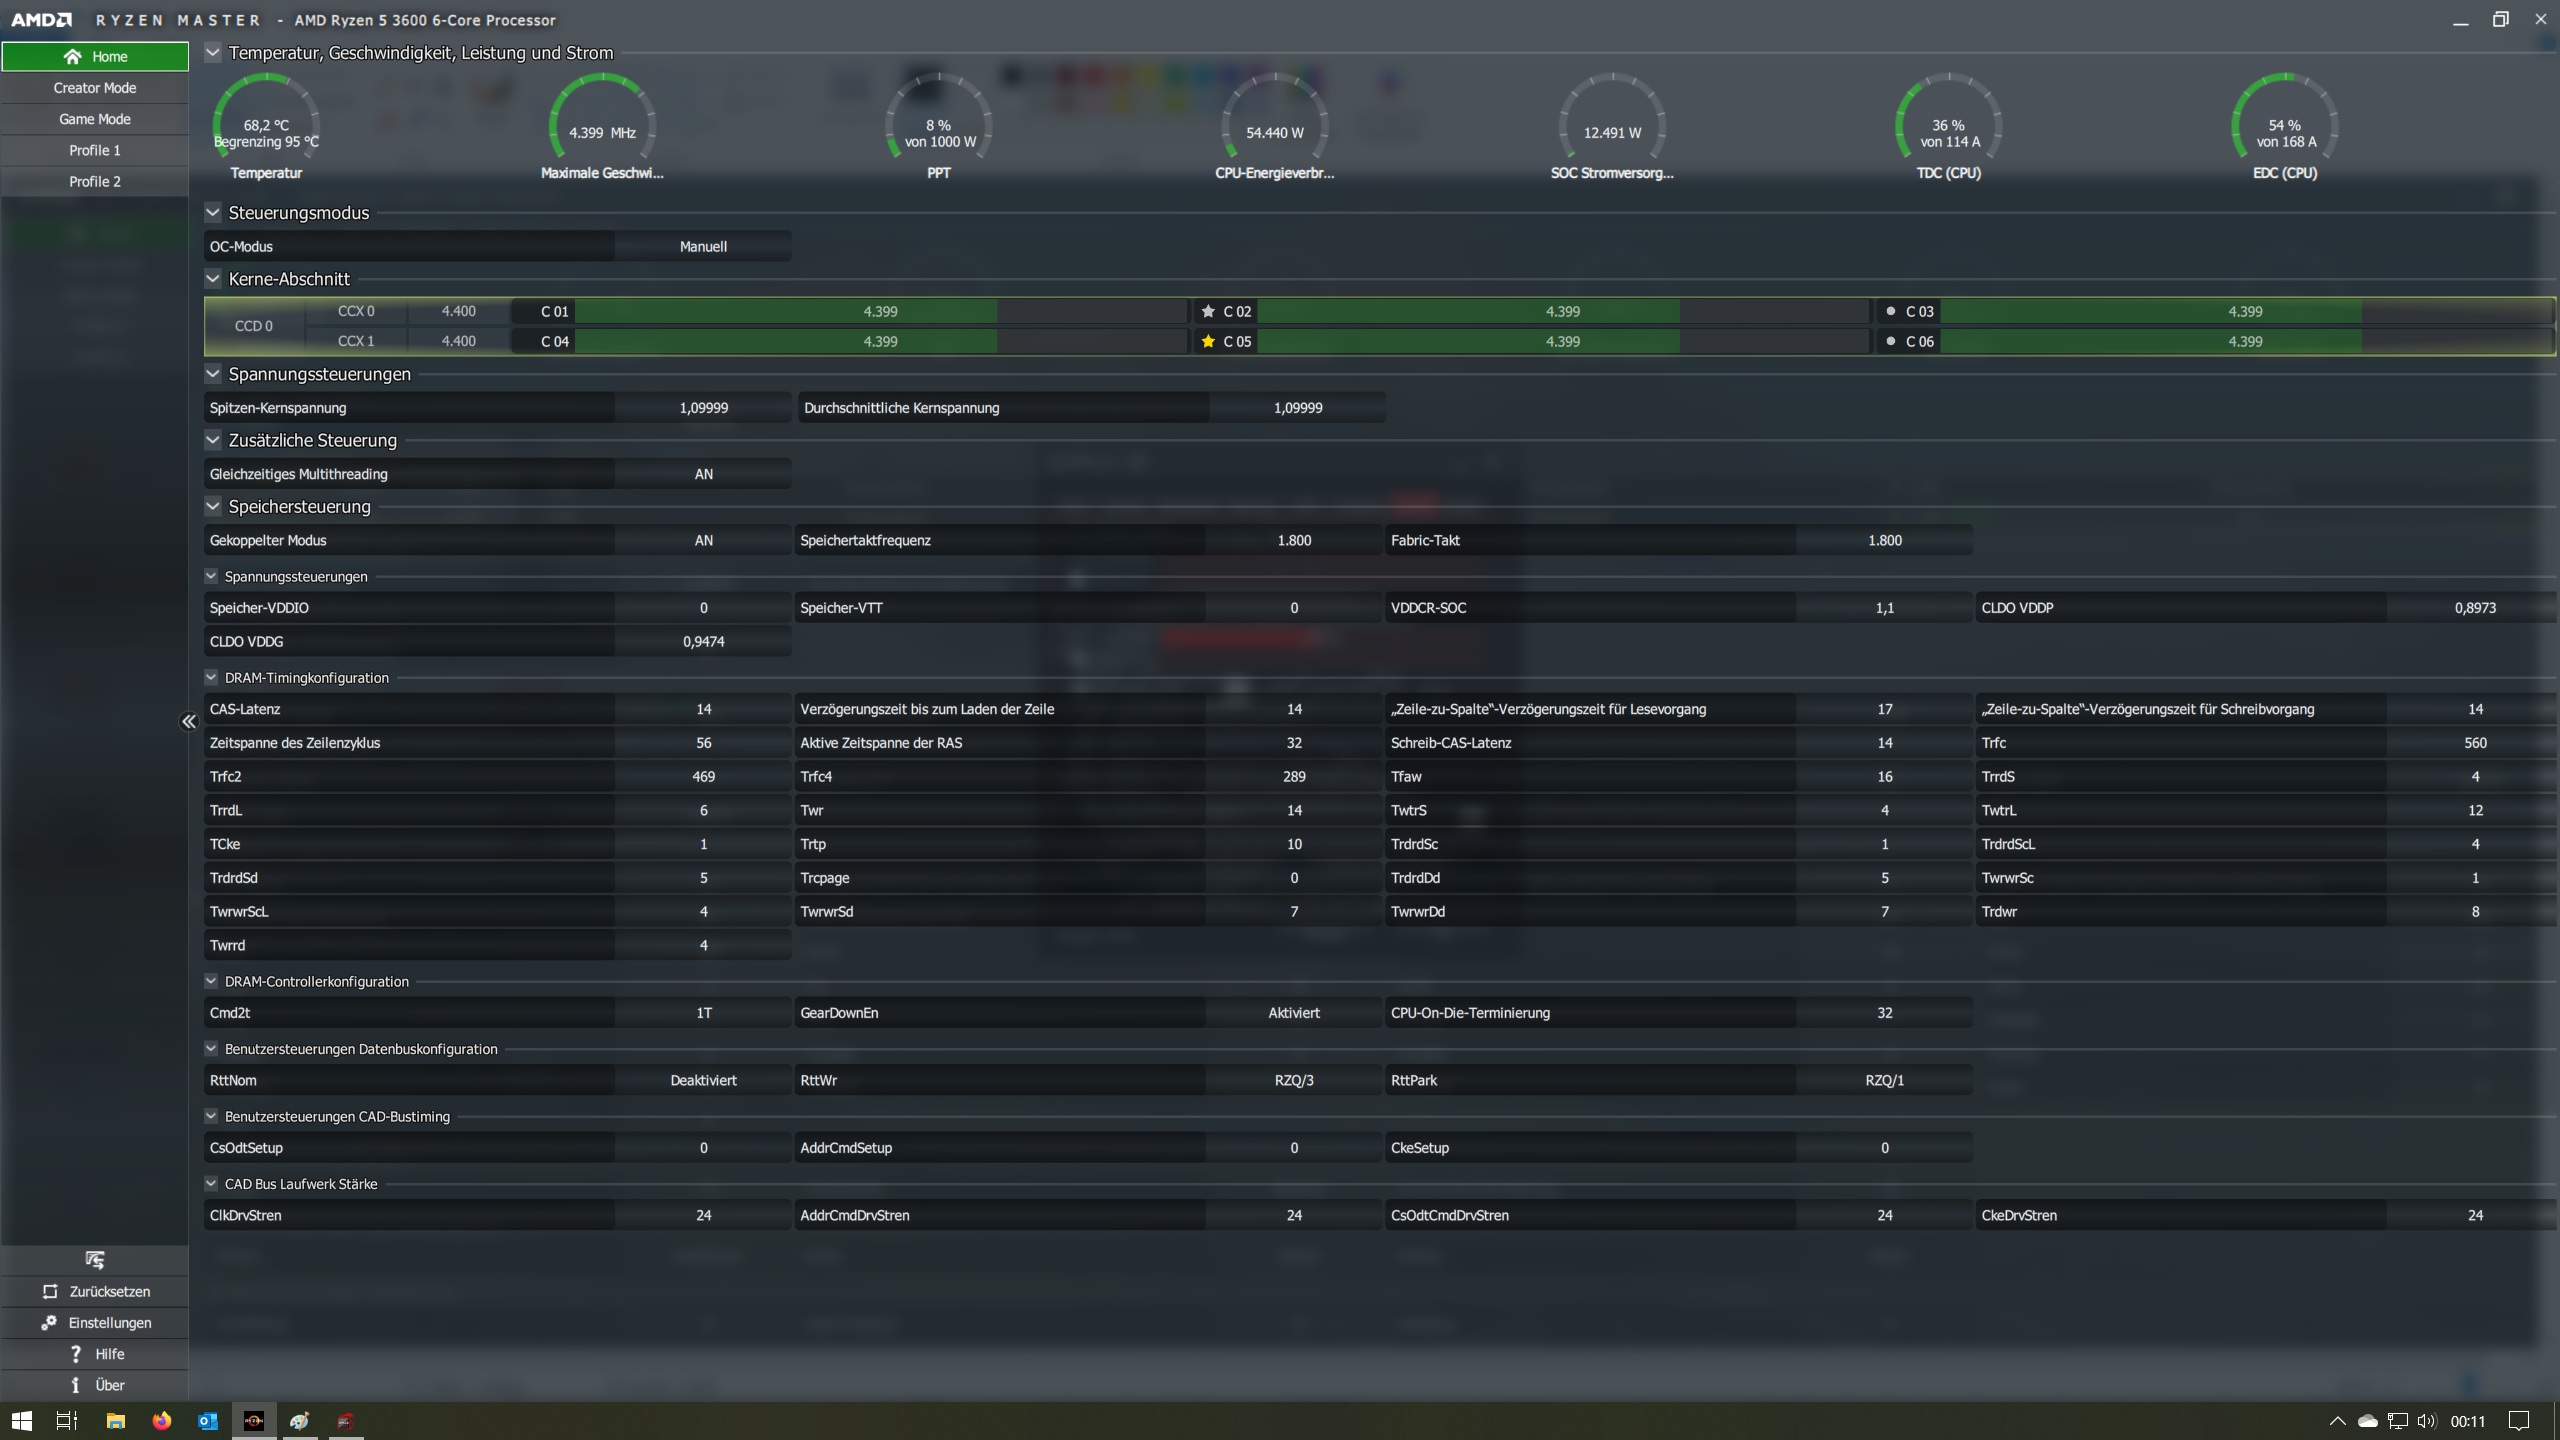
Task: Click the Zurücksetzen button
Action: pos(95,1292)
